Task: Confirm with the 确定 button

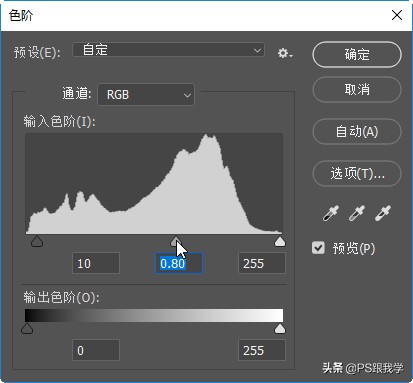Action: coord(357,54)
